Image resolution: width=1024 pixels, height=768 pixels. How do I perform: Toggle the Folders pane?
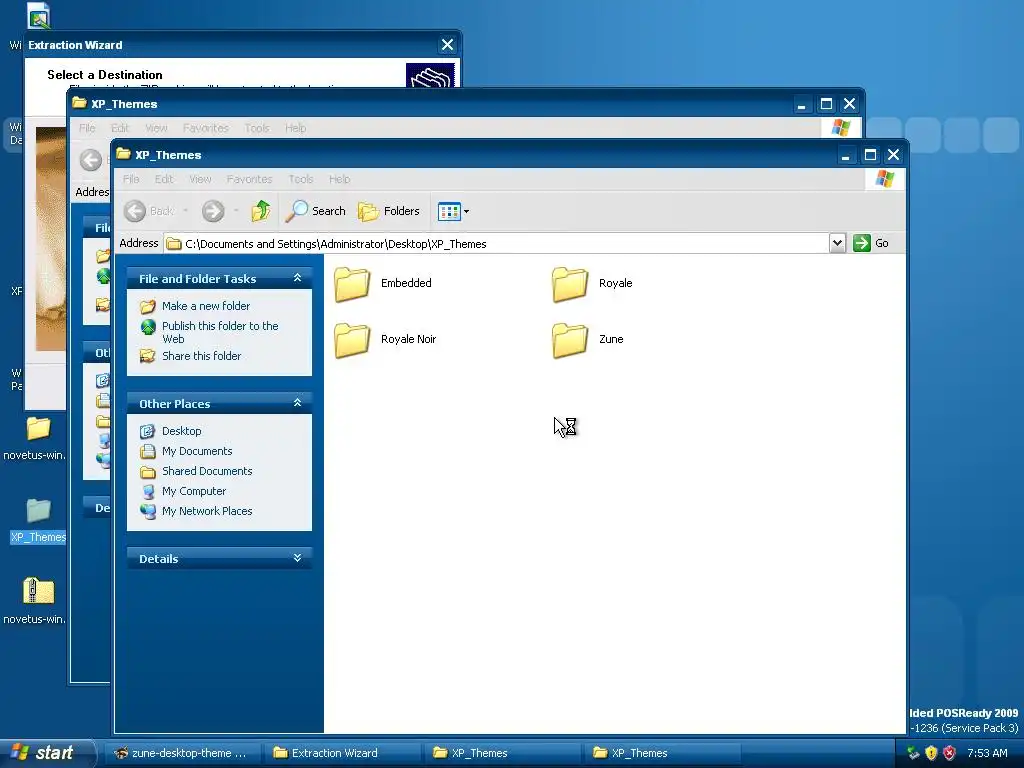(389, 211)
